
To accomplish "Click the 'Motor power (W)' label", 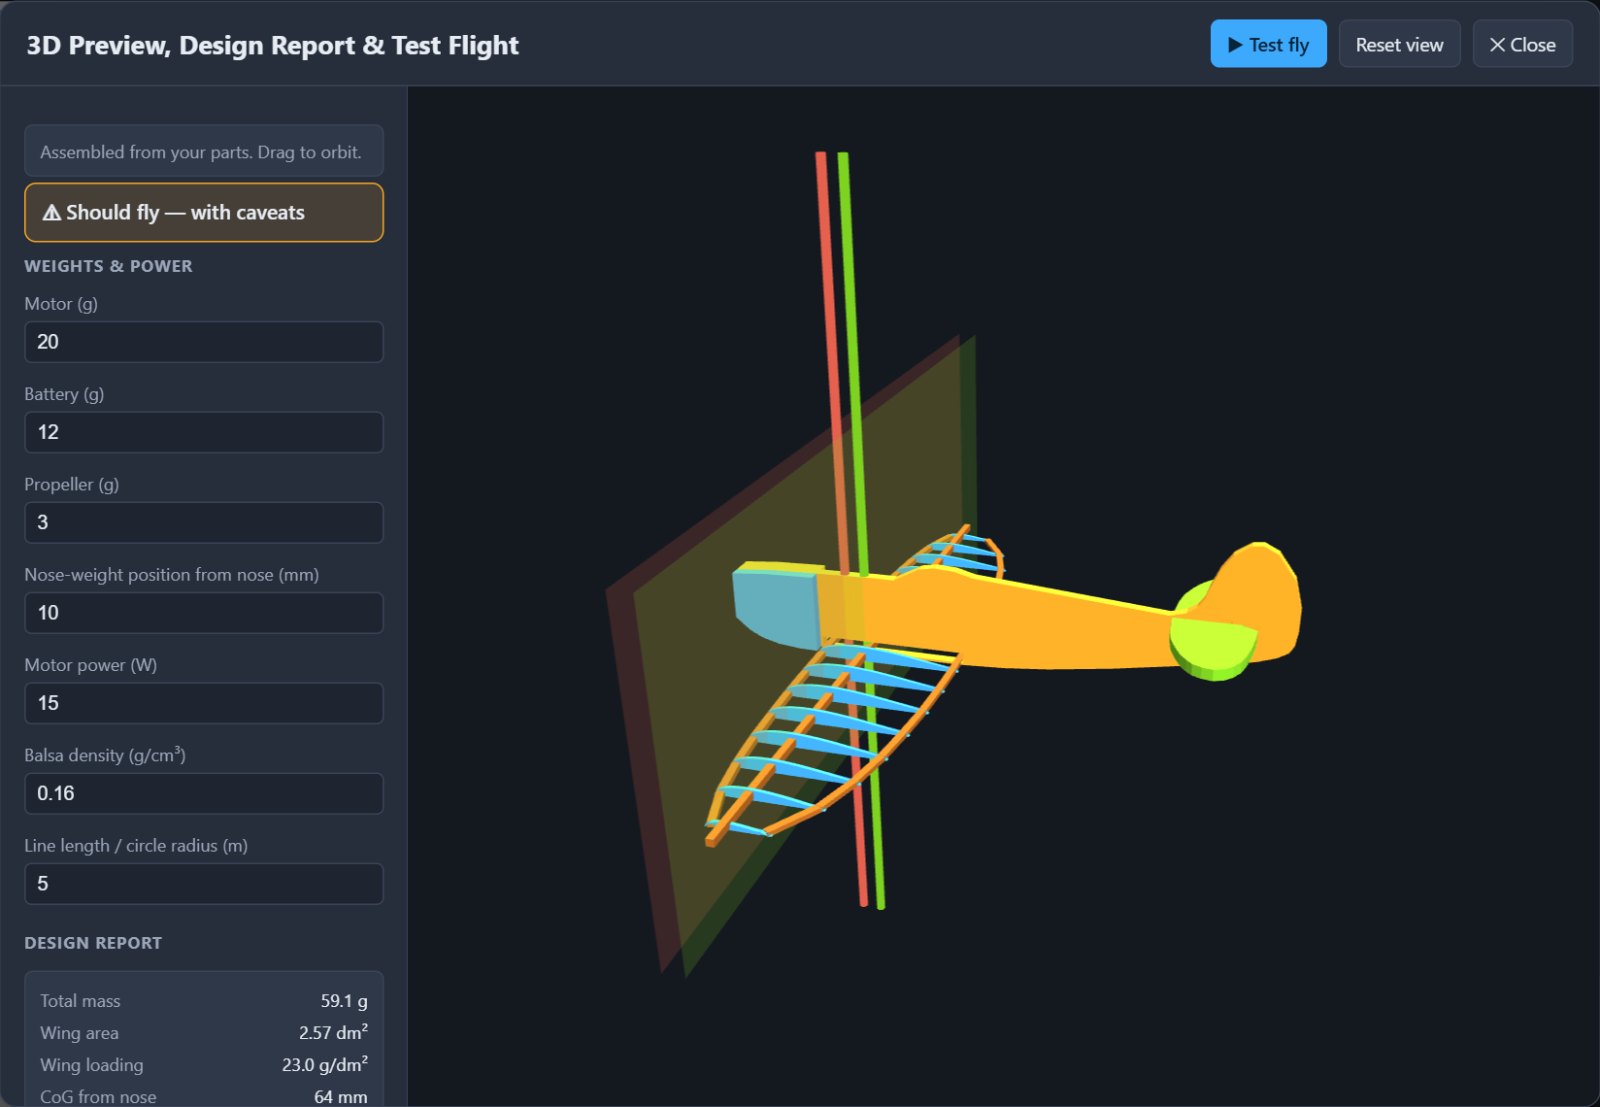I will click(x=91, y=665).
